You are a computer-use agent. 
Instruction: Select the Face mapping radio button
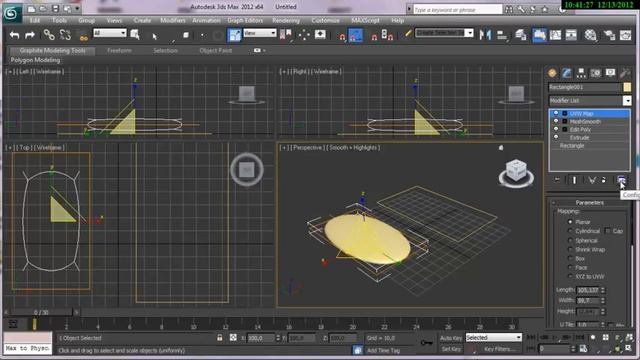pyautogui.click(x=570, y=267)
